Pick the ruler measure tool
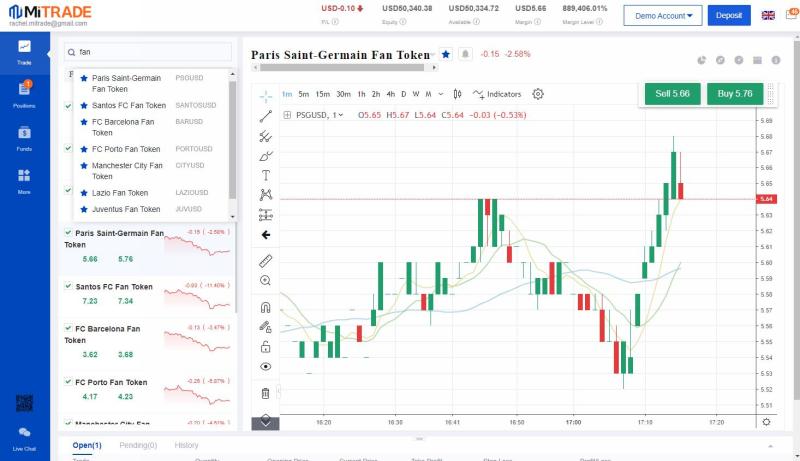800x461 pixels. (x=265, y=261)
